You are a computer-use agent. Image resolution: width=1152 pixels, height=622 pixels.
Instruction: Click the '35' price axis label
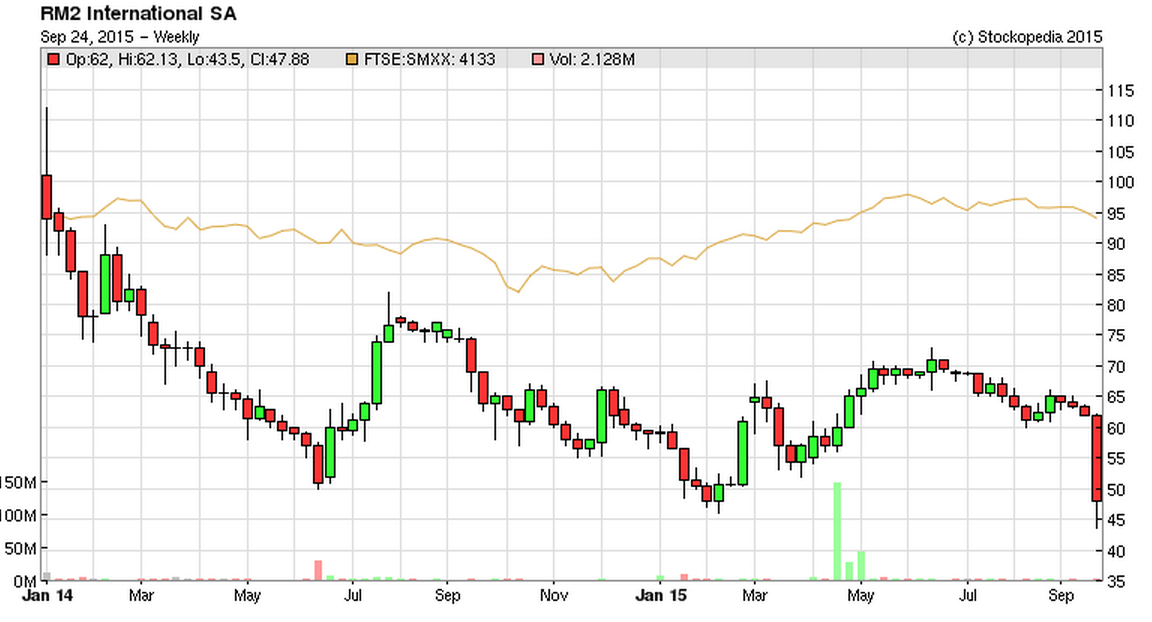point(1117,582)
